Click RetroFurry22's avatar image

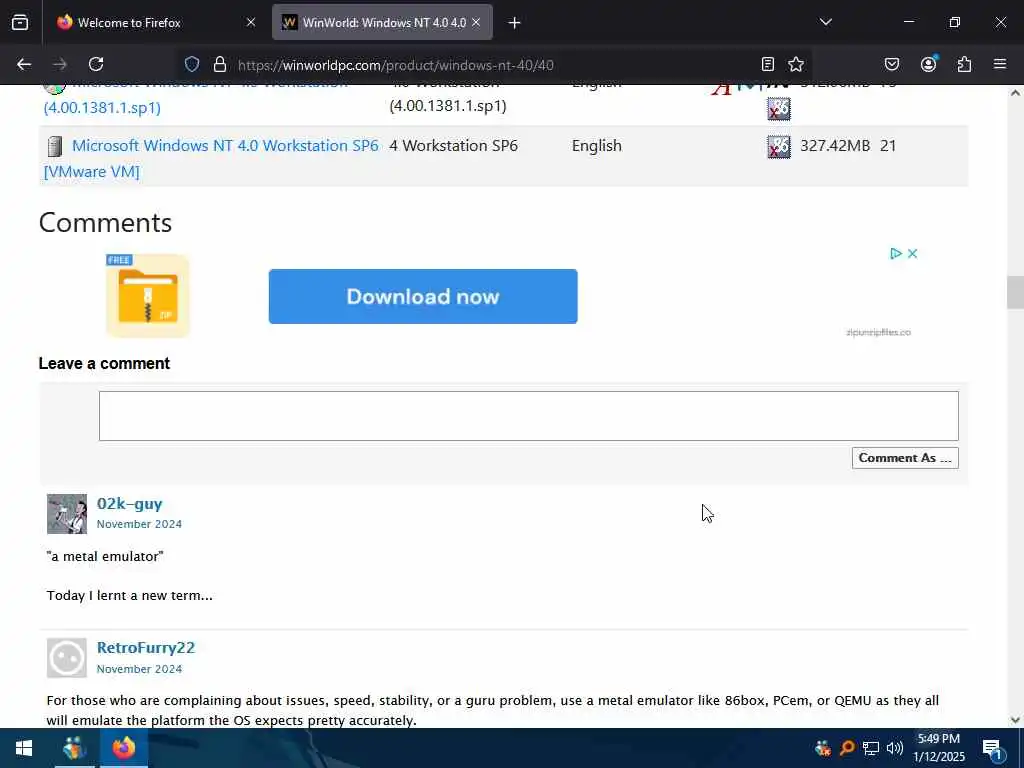tap(67, 658)
